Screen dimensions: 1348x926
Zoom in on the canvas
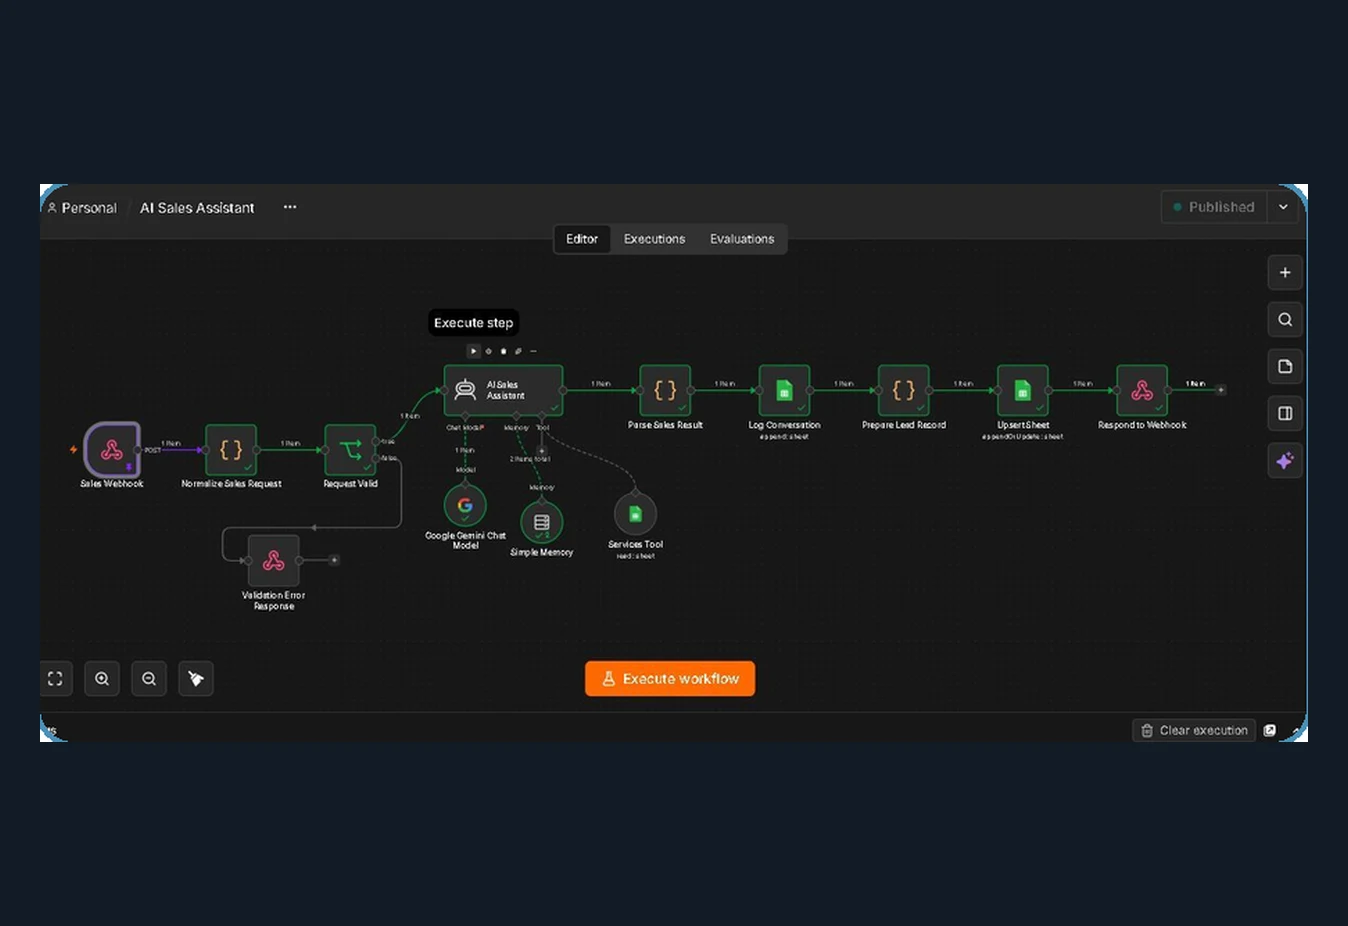click(x=102, y=678)
